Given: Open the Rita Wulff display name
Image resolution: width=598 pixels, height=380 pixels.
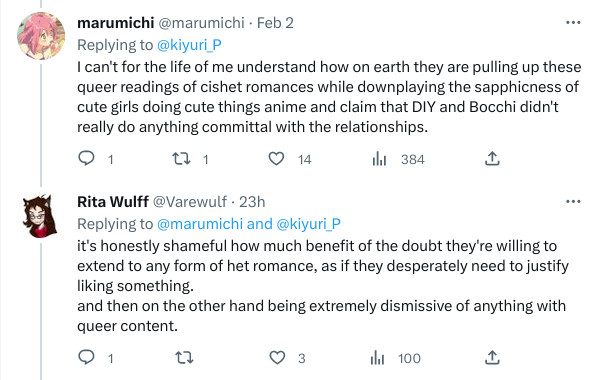Looking at the screenshot, I should [x=113, y=201].
